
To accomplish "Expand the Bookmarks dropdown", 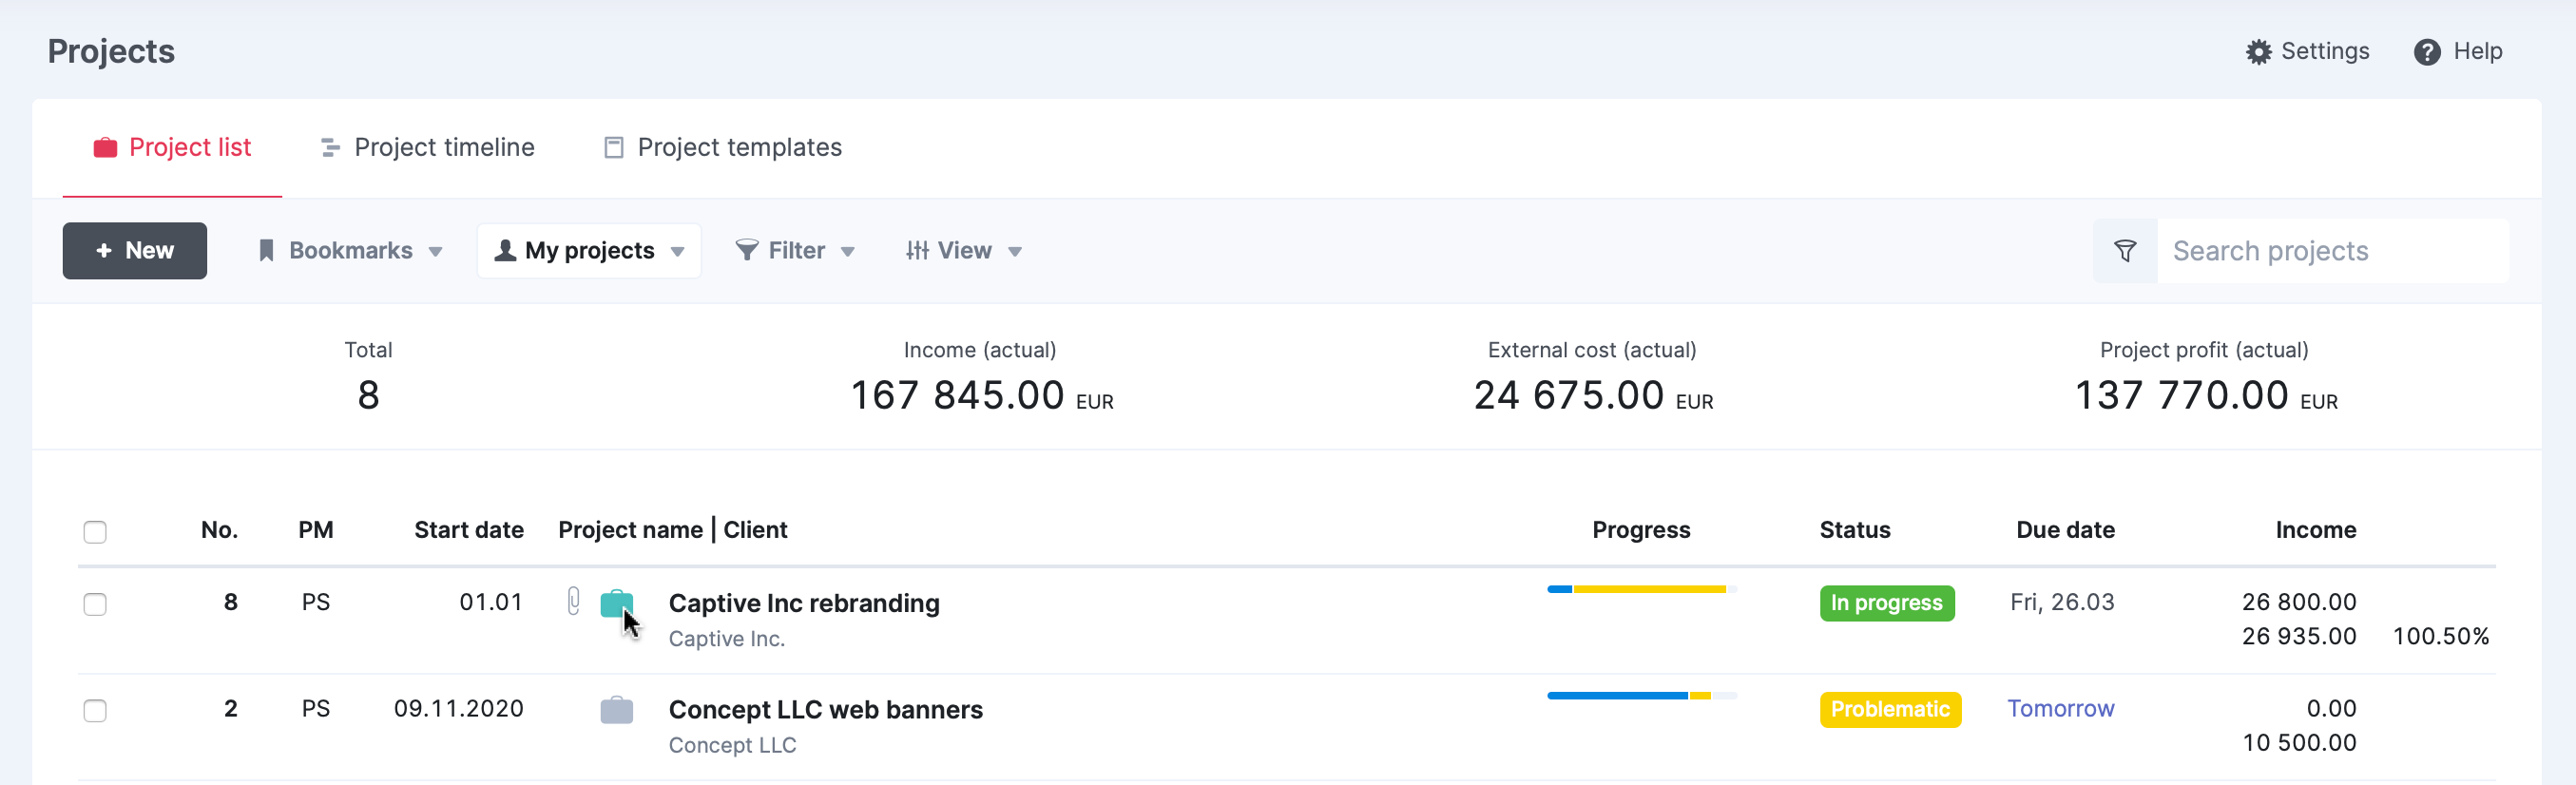I will 350,251.
